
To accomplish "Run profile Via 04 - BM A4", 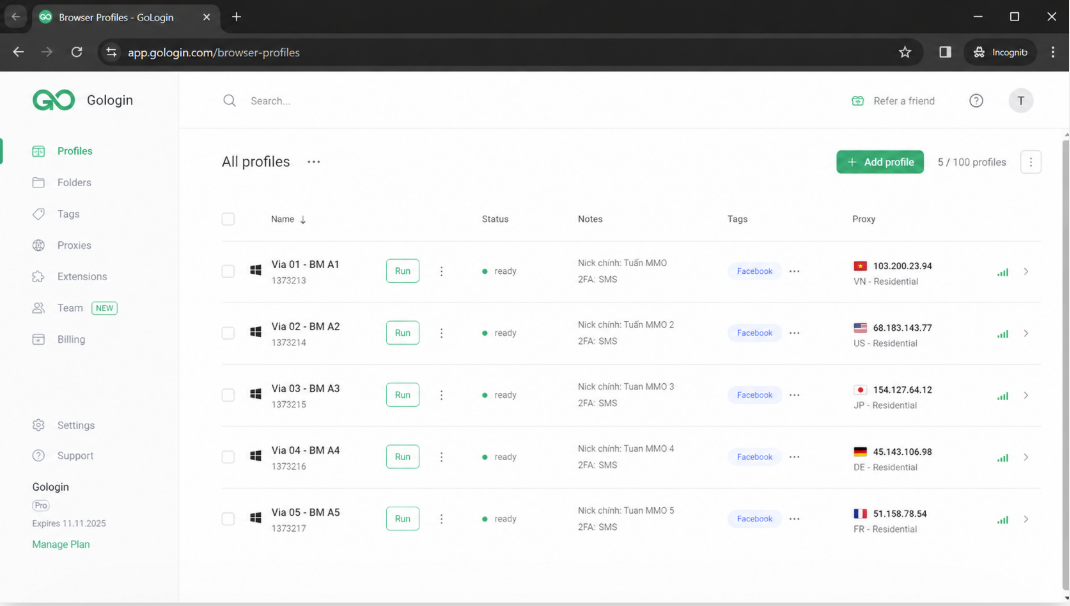I will [403, 457].
